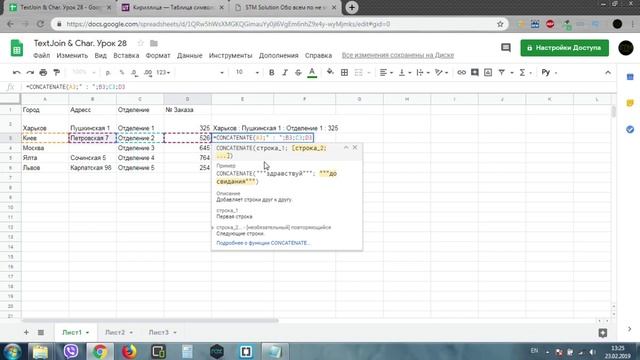Screen dimensions: 640x360
Task: Open Calendar side panel
Action: (x=630, y=77)
